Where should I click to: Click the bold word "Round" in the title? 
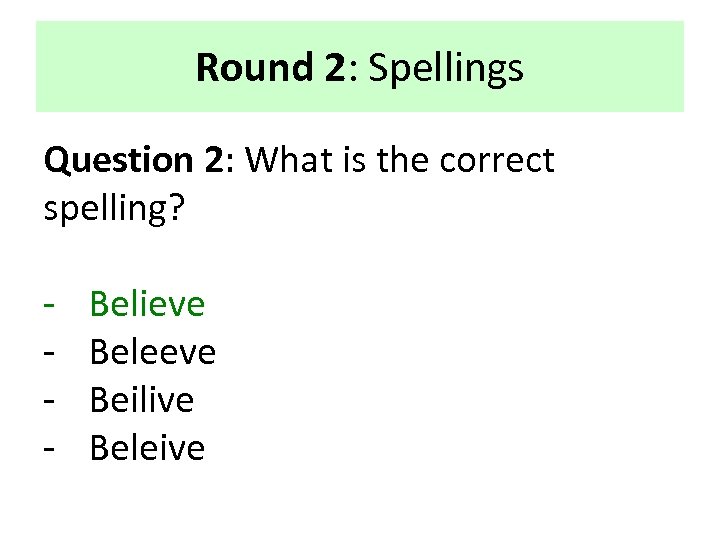(241, 68)
